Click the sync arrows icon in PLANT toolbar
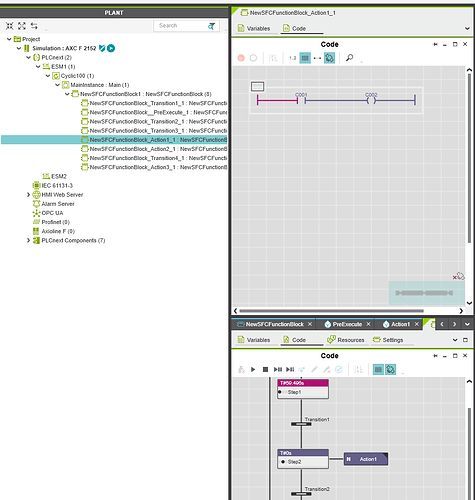This screenshot has width=475, height=500. pyautogui.click(x=34, y=26)
